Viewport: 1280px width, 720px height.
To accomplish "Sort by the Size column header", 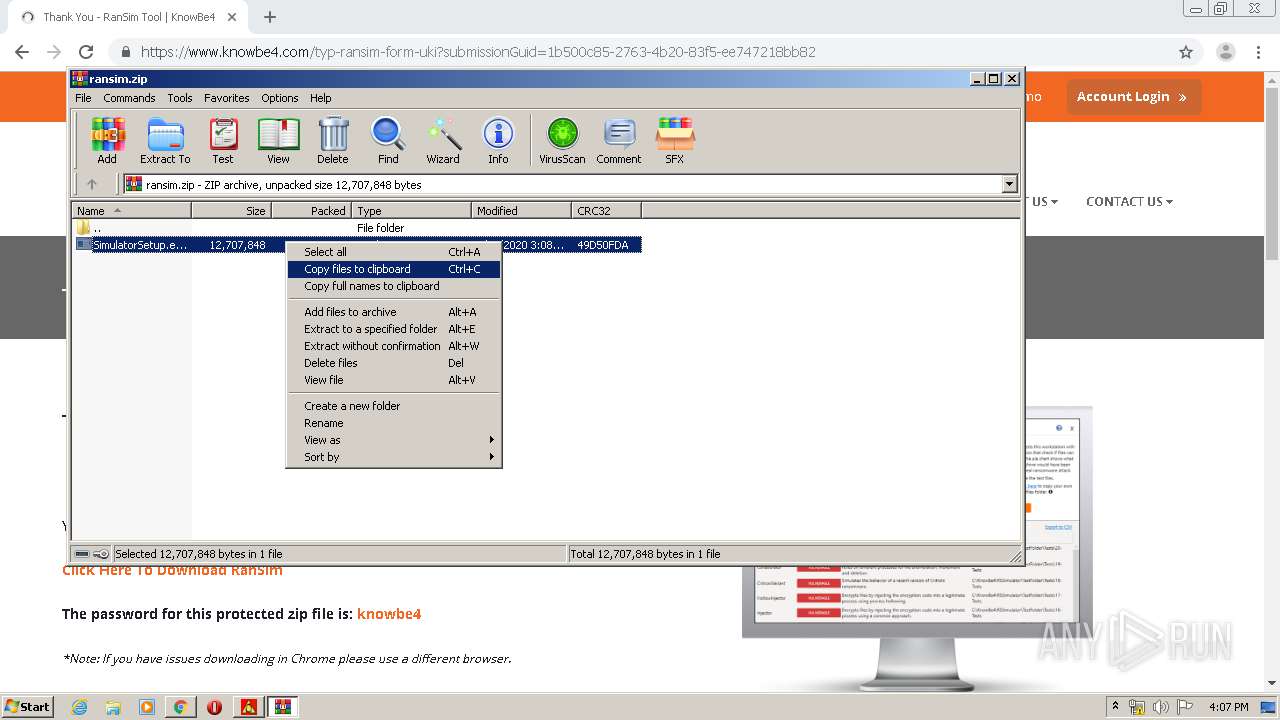I will (x=231, y=210).
